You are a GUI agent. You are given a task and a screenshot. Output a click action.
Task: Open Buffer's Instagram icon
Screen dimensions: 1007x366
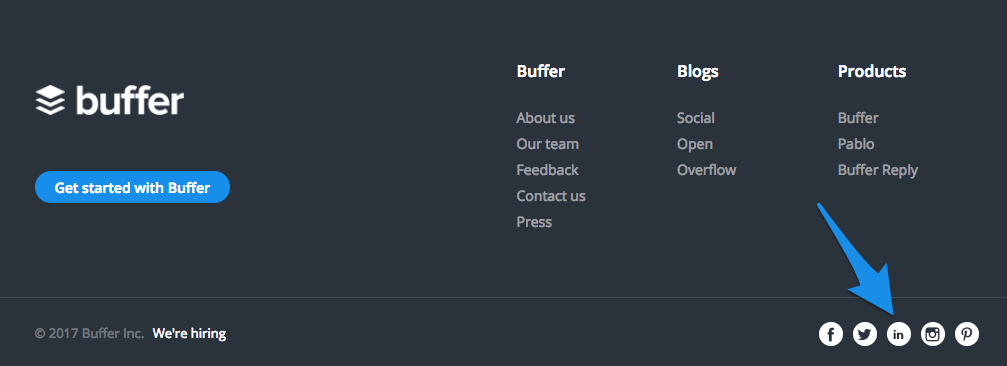click(933, 334)
